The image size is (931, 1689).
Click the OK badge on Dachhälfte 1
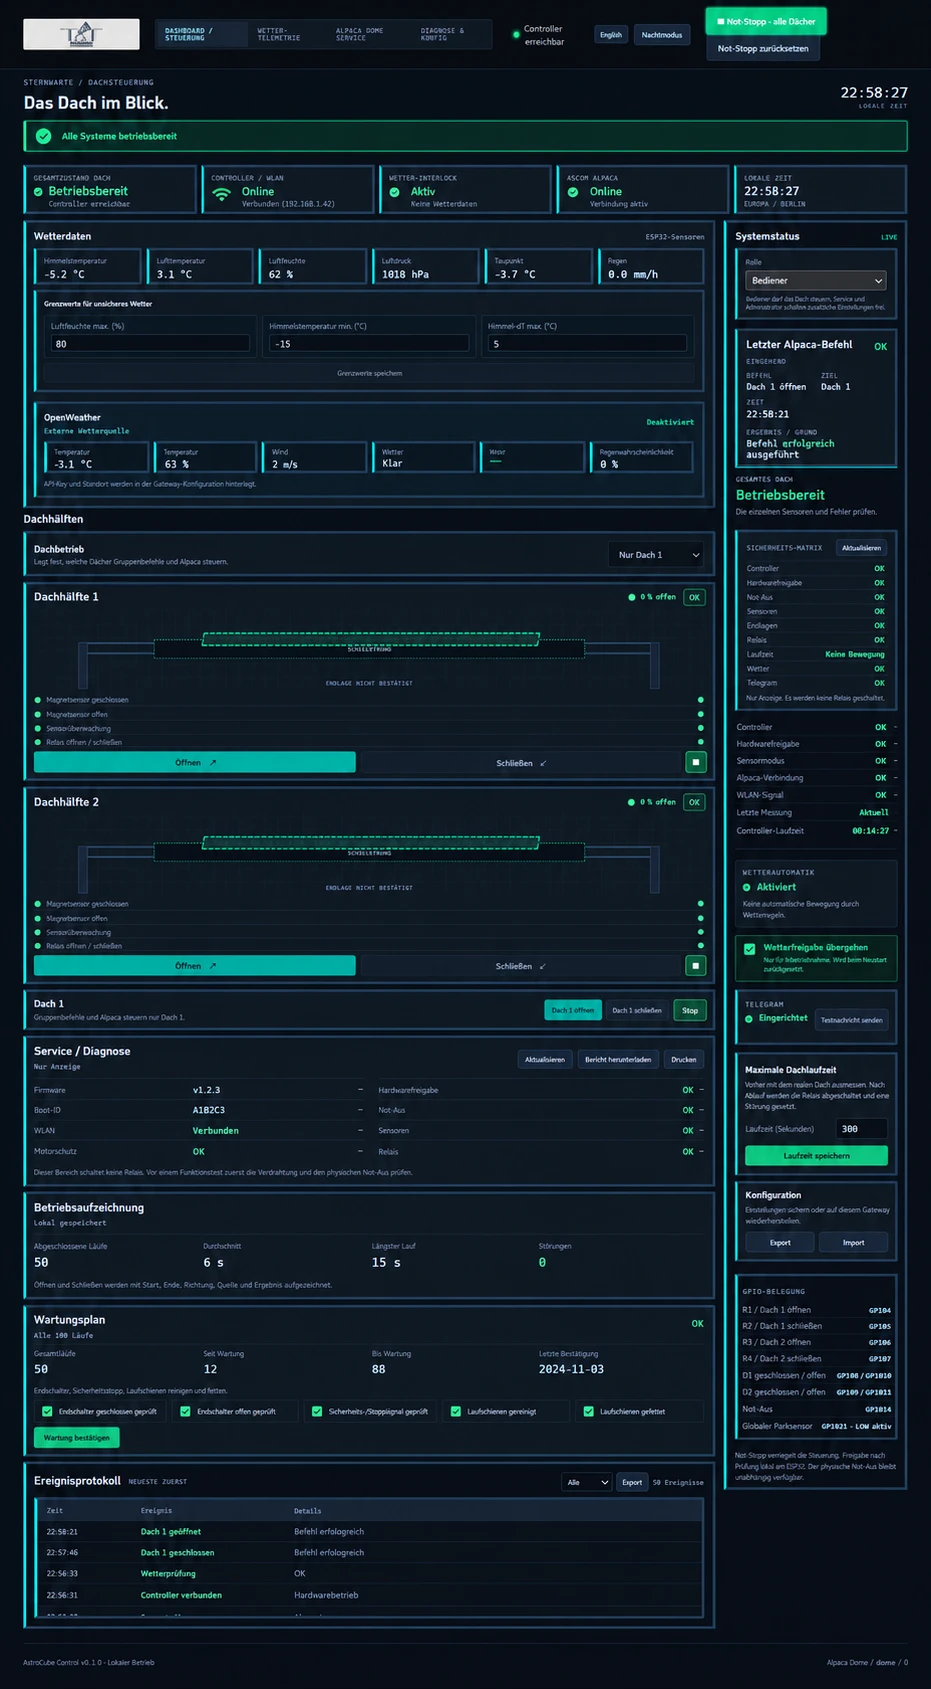[x=694, y=597]
